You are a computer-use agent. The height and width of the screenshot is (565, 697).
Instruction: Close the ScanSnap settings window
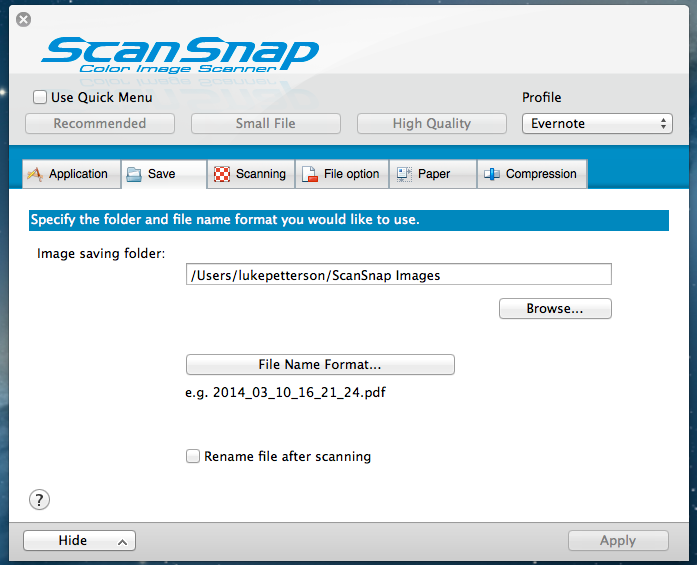pos(23,19)
